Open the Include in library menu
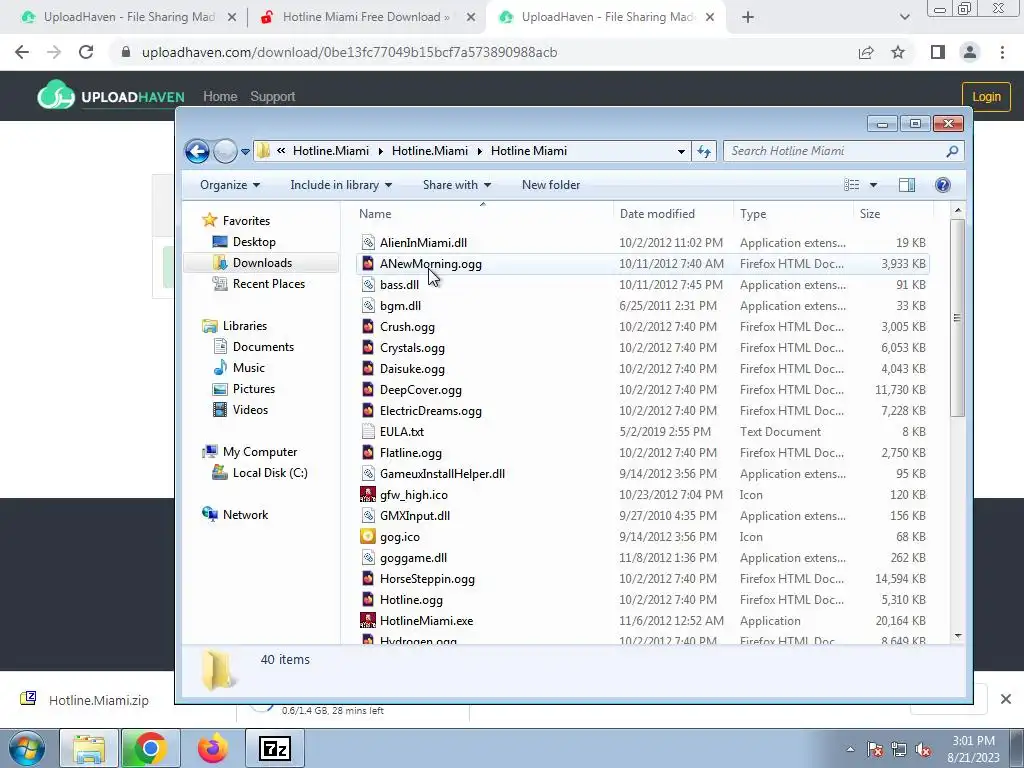The height and width of the screenshot is (768, 1024). (341, 185)
